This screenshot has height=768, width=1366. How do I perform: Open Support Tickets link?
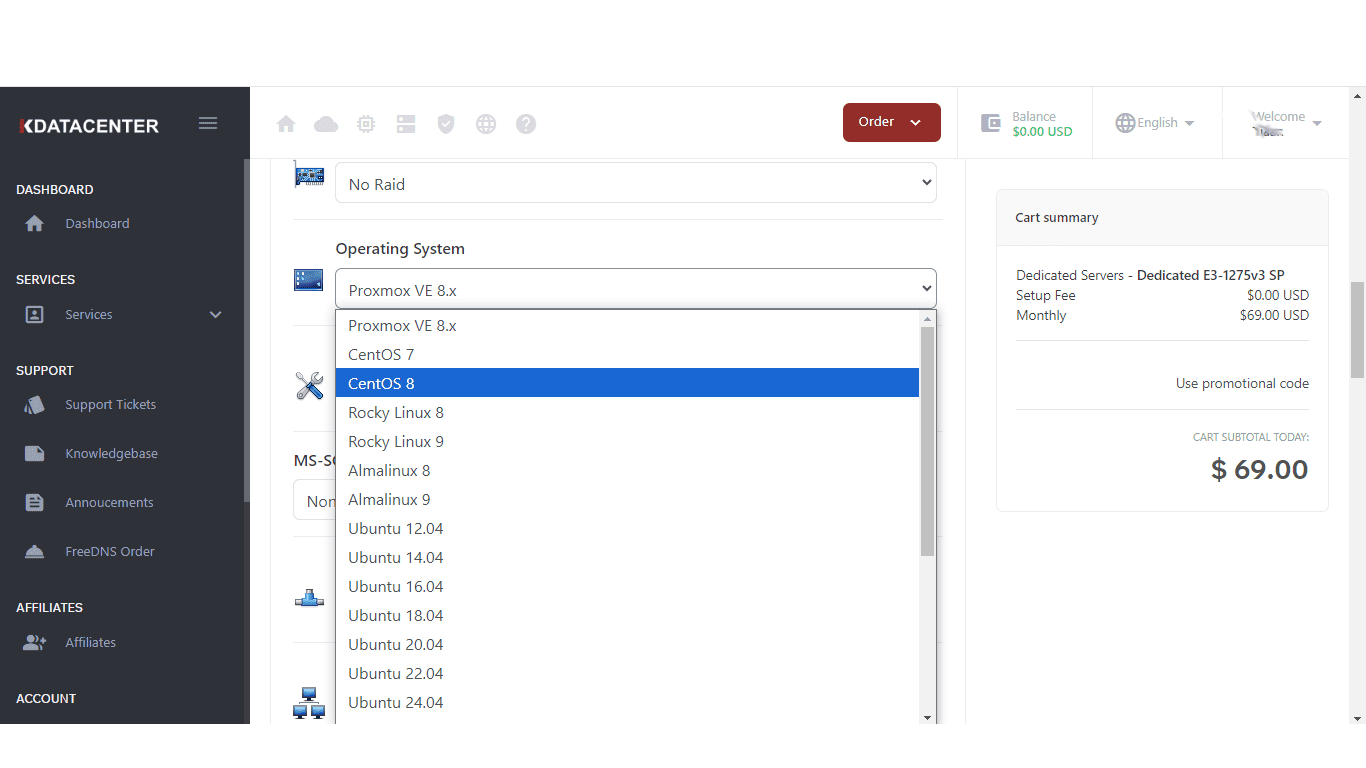tap(110, 405)
